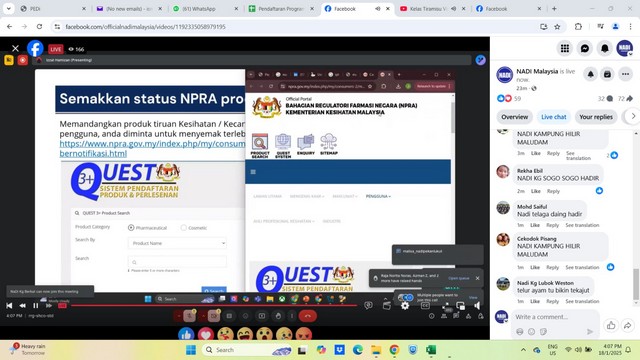Screen dimensions: 640x360
Task: Skip to the video start with previous button
Action: tap(9, 305)
